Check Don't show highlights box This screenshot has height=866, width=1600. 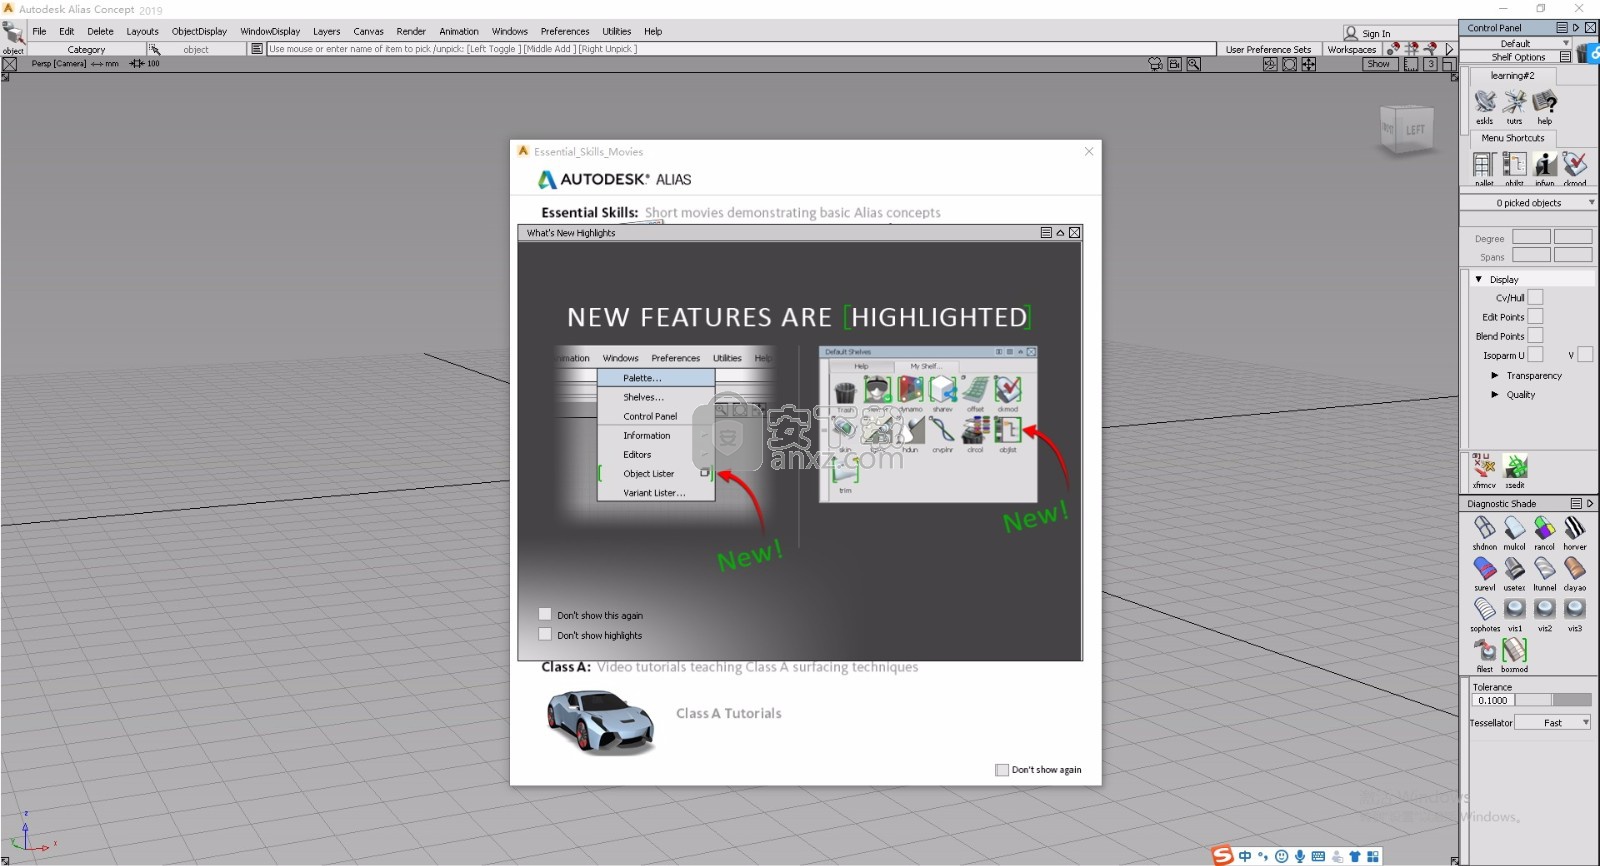coord(545,635)
